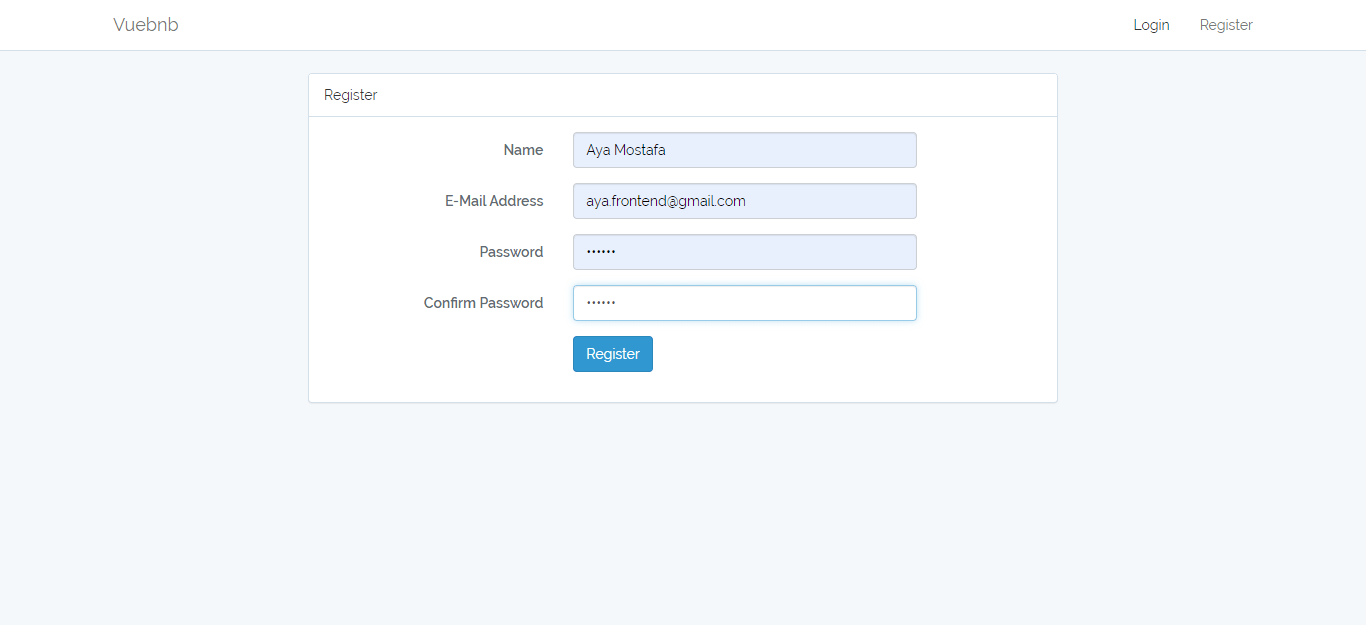Click into the Password field
Image resolution: width=1366 pixels, height=625 pixels.
pyautogui.click(x=744, y=252)
